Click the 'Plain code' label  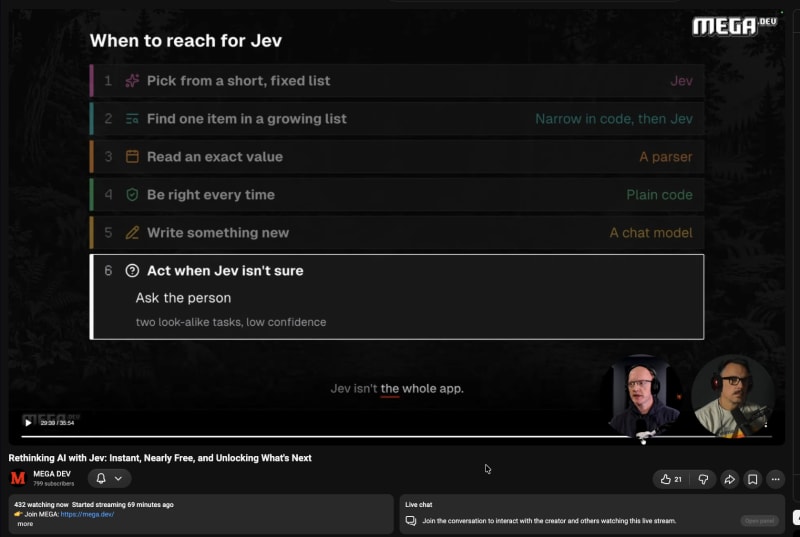pyautogui.click(x=659, y=195)
